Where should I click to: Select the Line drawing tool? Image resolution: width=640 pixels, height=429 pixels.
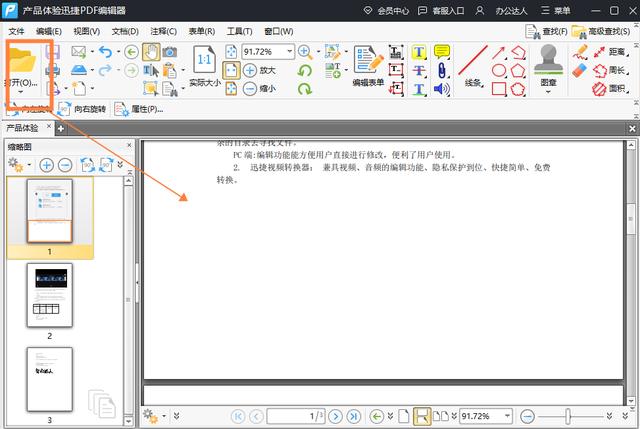473,67
